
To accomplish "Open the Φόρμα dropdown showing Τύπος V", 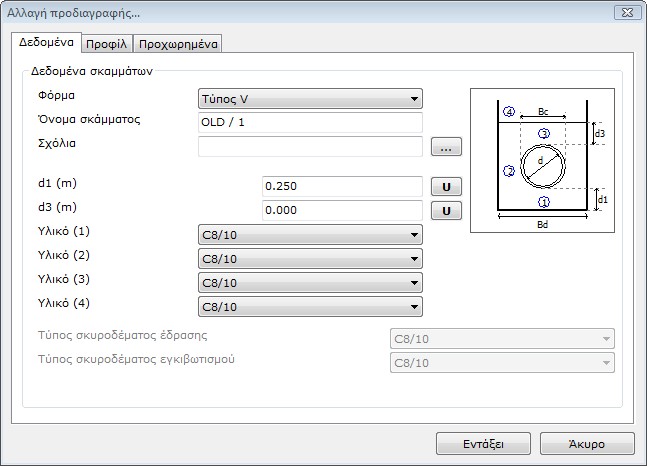I will (310, 98).
